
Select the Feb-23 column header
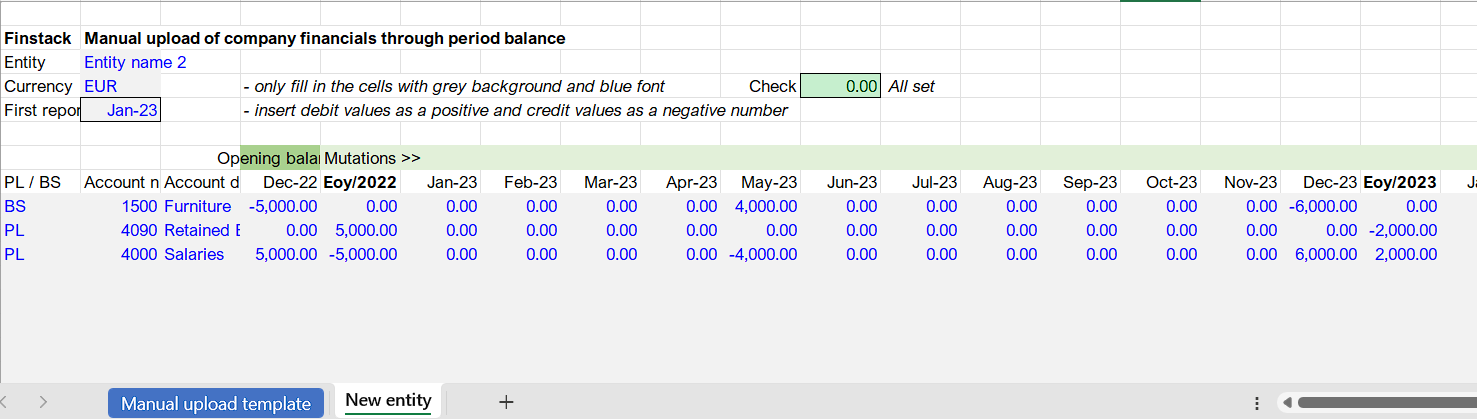click(x=520, y=182)
